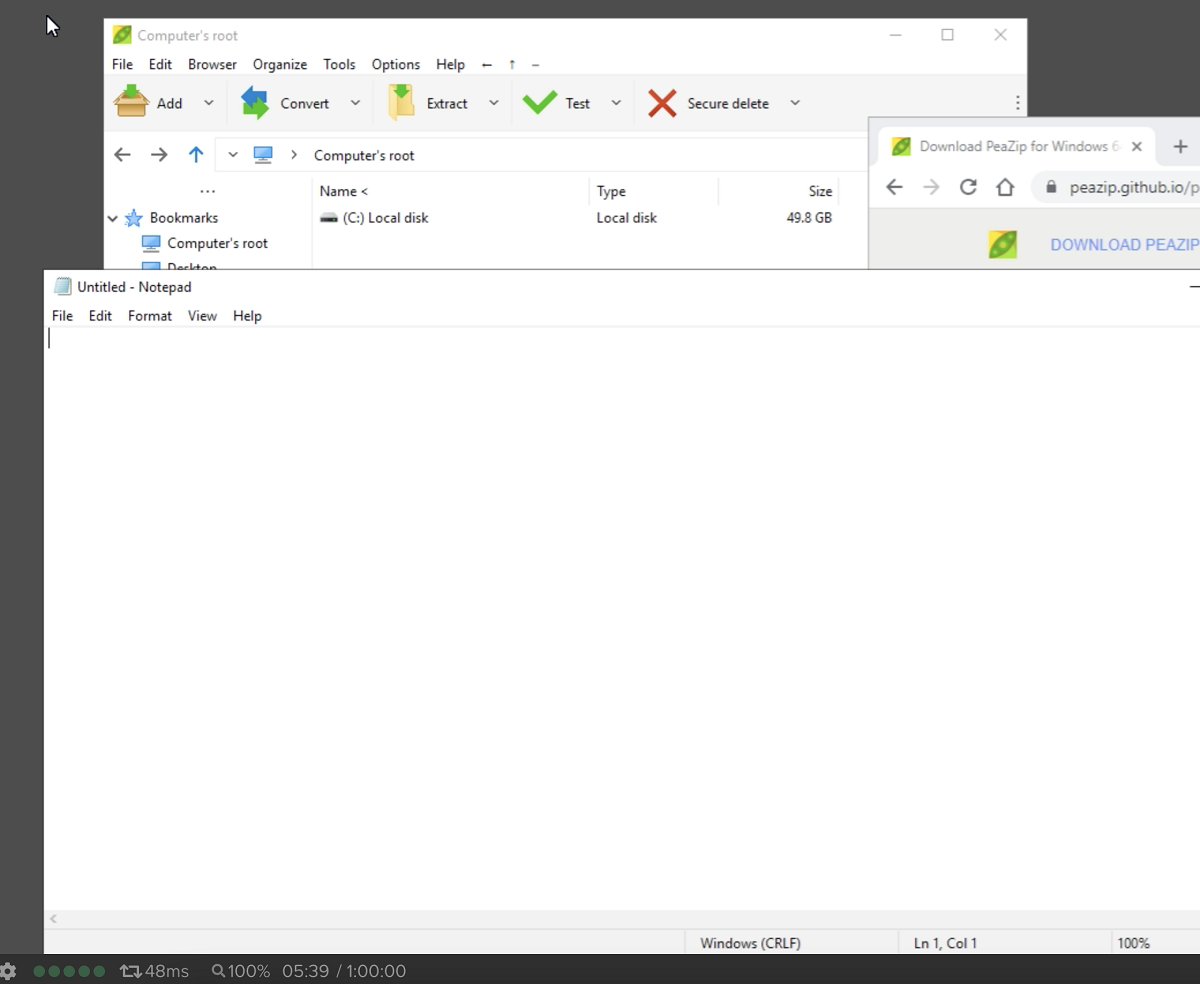Click the Extract archive icon

coord(401,102)
